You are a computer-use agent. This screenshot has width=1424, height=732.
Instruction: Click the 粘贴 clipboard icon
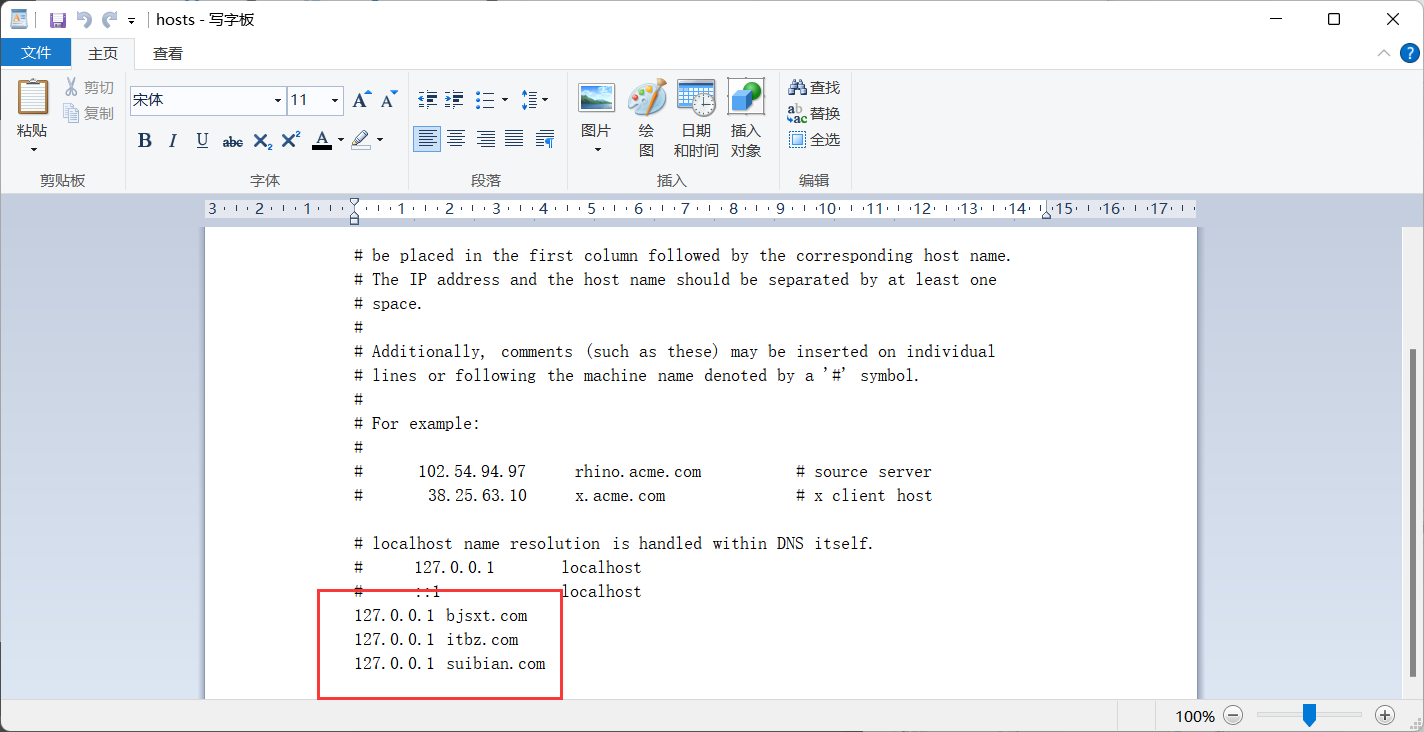[33, 98]
